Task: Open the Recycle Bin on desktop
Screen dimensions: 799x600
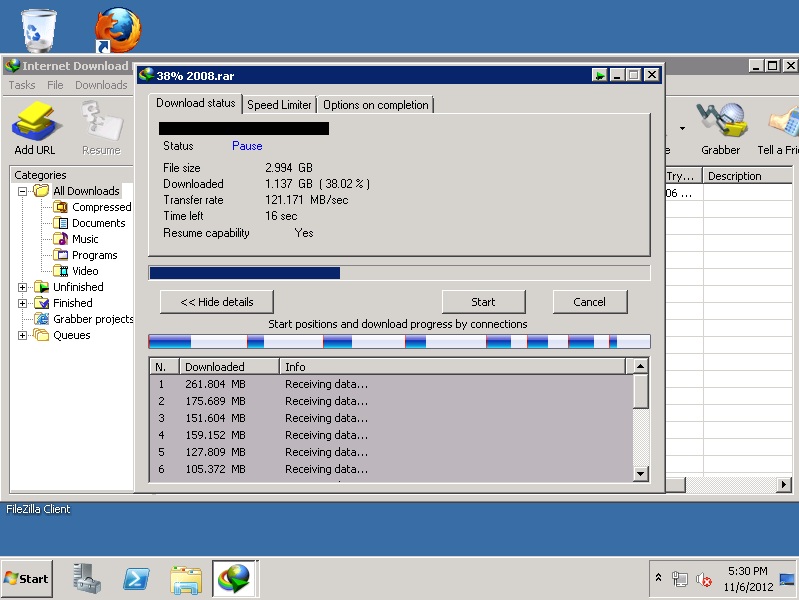Action: 38,30
